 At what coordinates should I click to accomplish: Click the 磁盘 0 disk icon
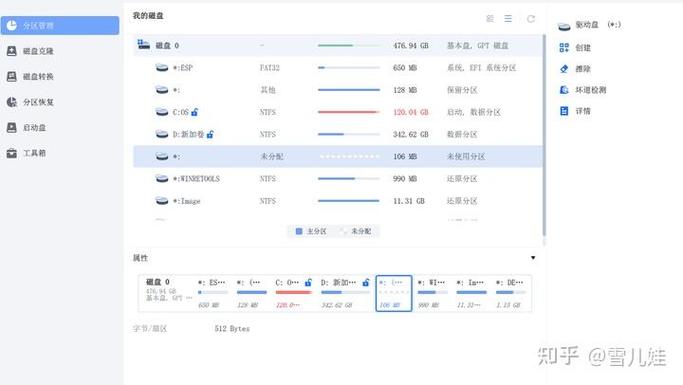click(144, 44)
